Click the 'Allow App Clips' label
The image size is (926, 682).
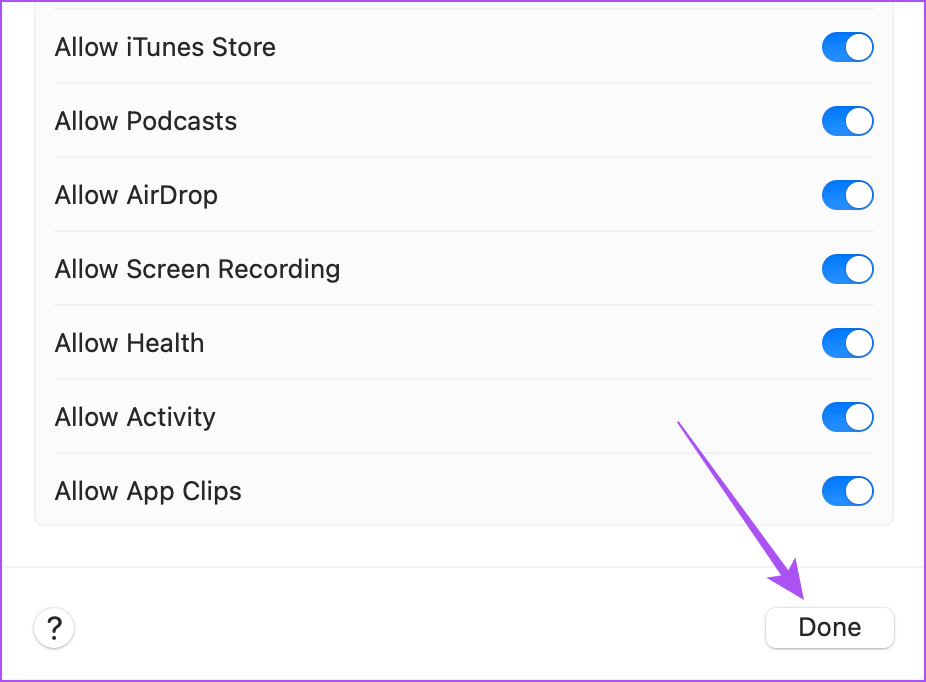tap(148, 492)
